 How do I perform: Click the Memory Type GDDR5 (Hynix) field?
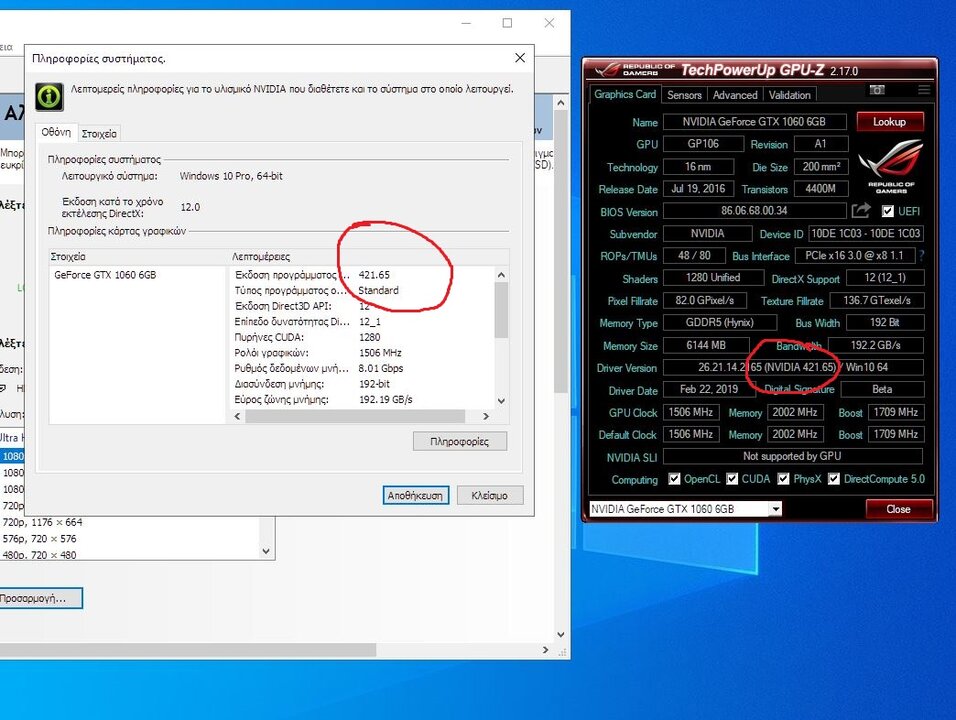click(719, 323)
